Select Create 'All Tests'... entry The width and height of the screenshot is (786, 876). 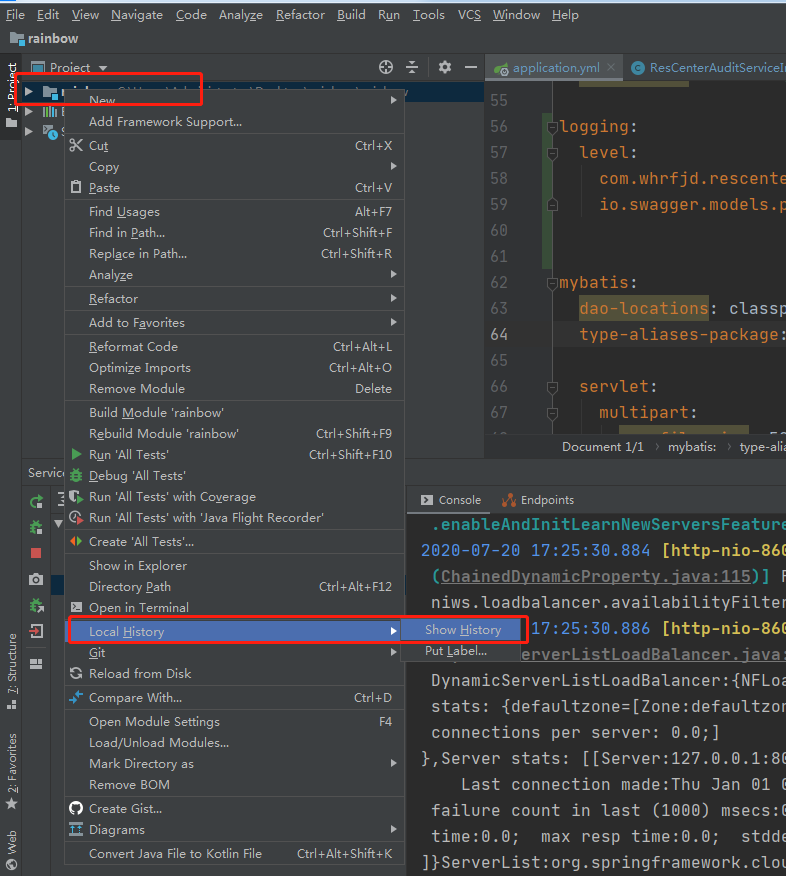[x=234, y=542]
